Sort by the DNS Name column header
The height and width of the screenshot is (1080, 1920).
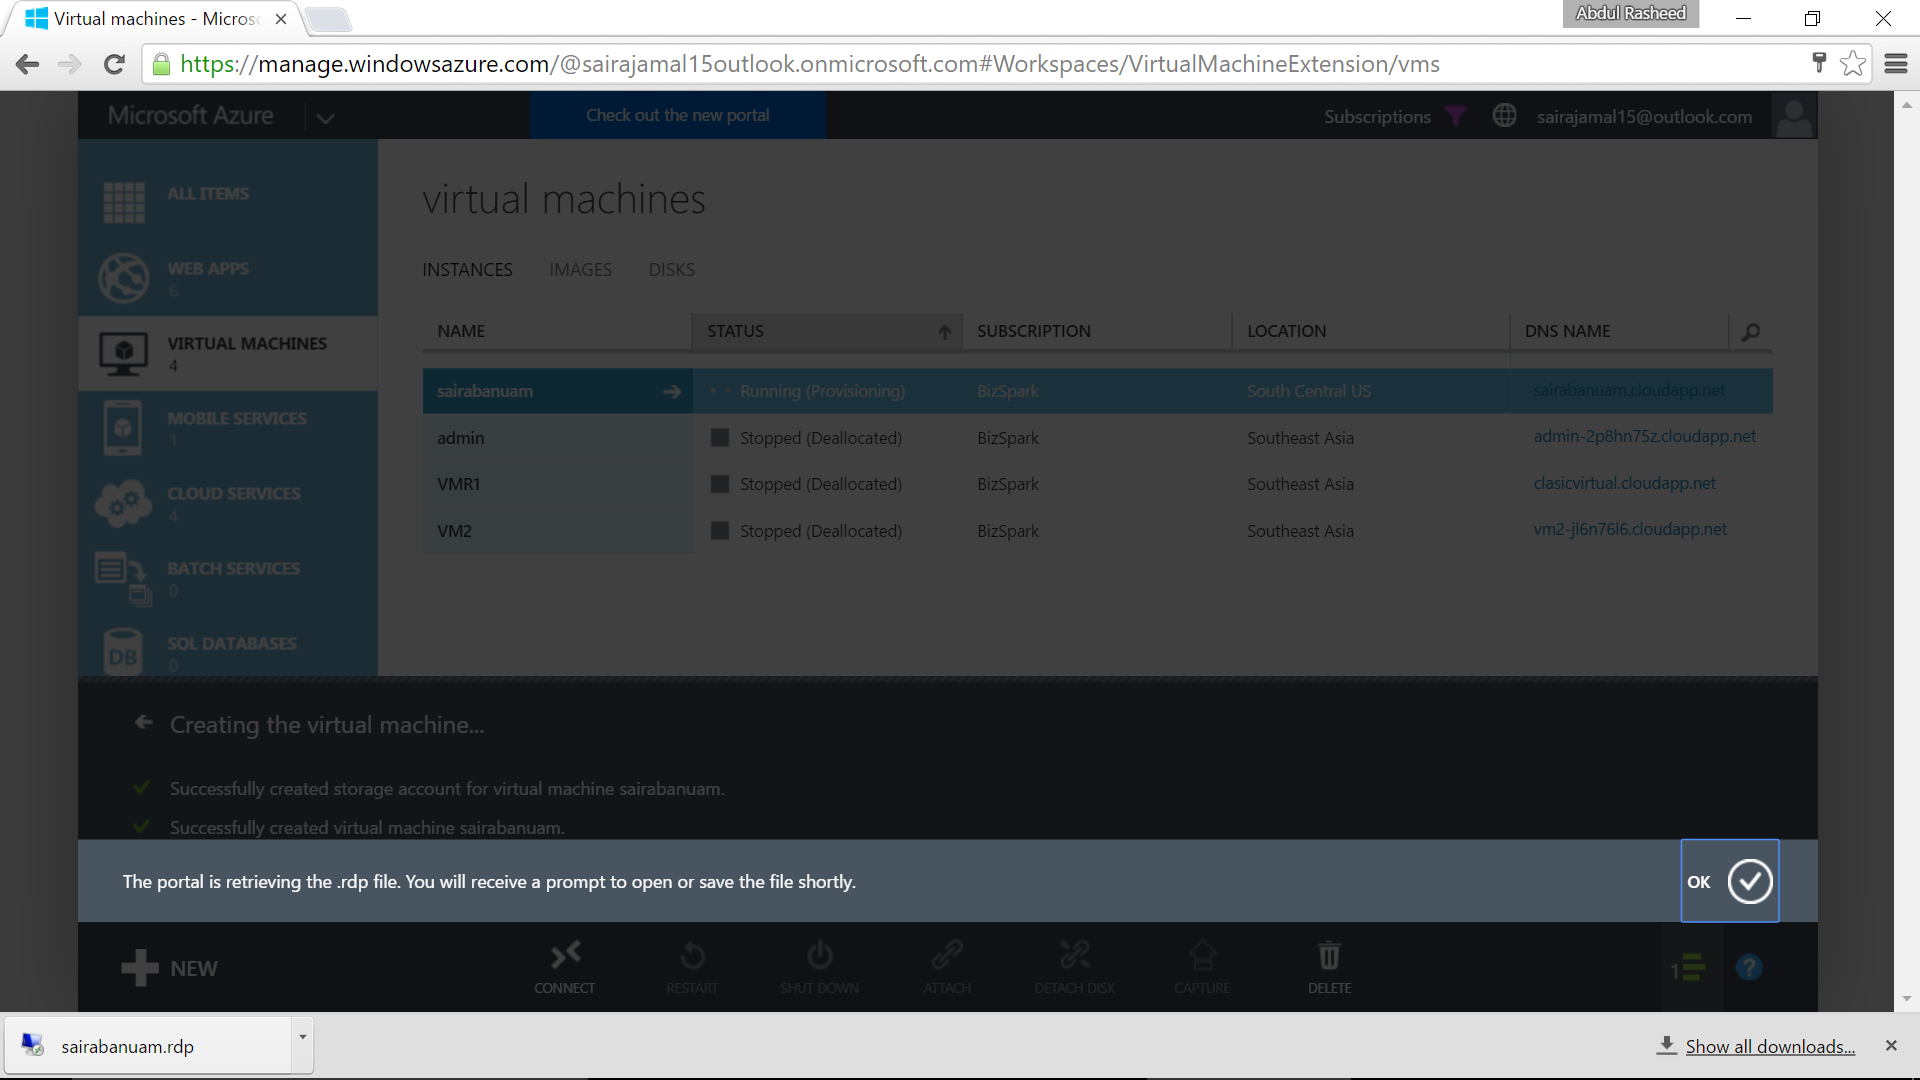point(1619,331)
